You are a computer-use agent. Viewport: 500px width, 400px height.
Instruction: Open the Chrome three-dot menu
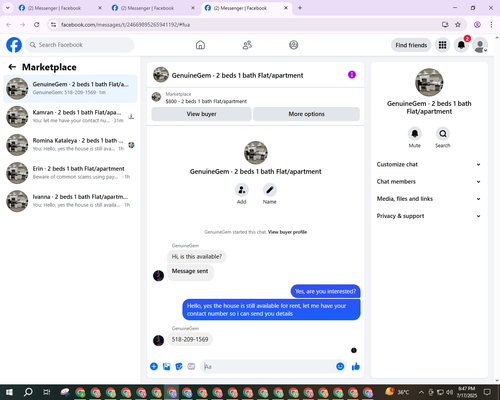tap(491, 24)
